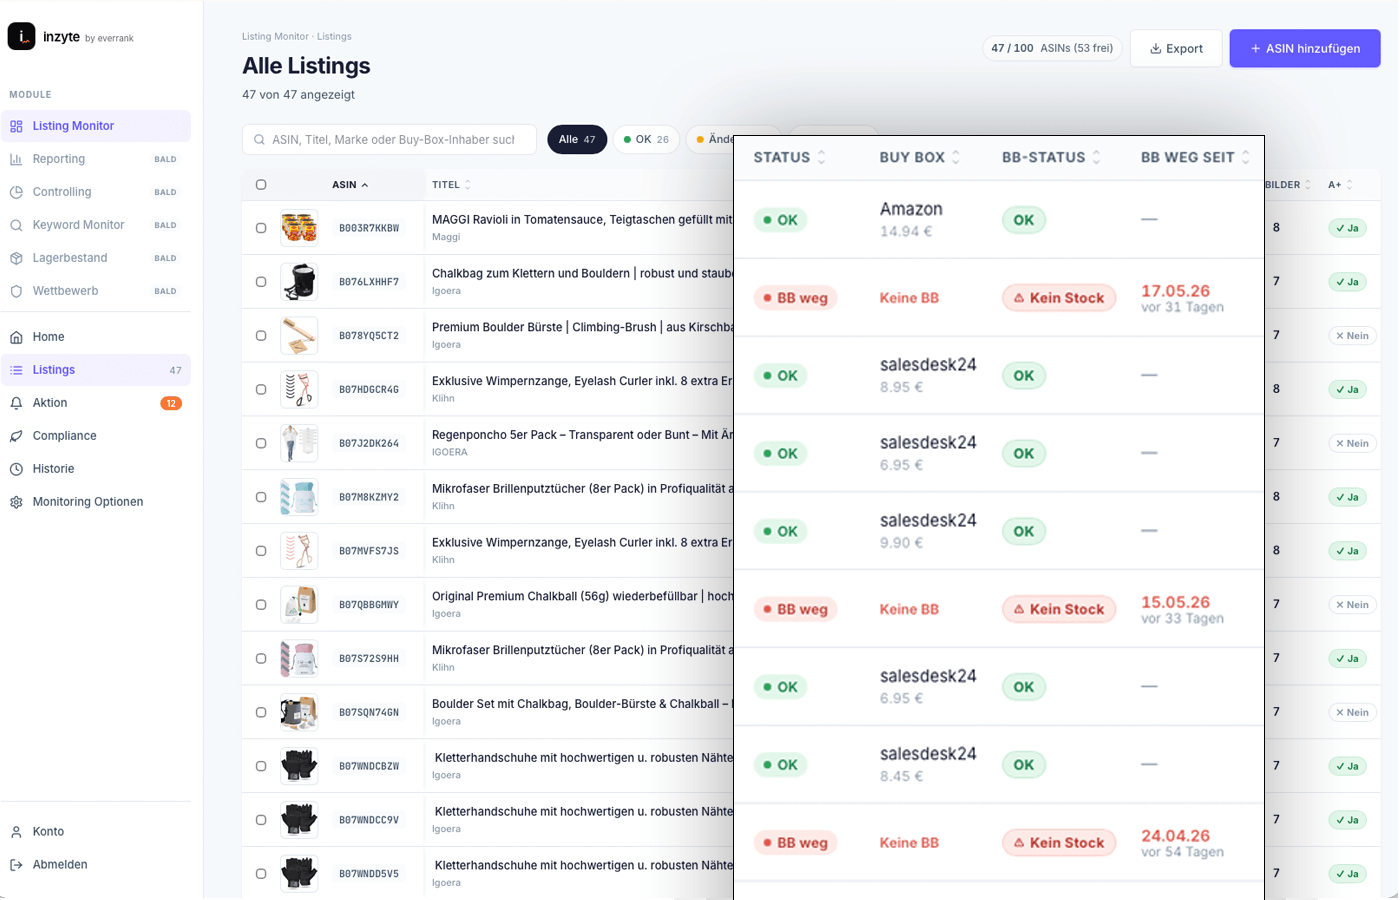Sort by ASIN column header
This screenshot has width=1400, height=900.
click(x=350, y=185)
